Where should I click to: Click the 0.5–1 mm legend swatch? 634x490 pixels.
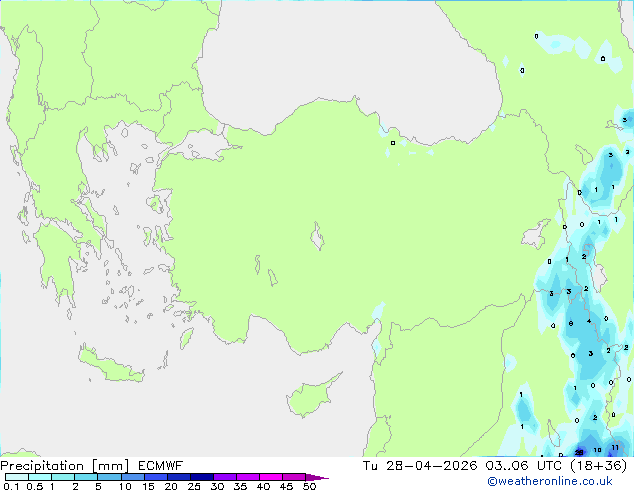coord(40,477)
